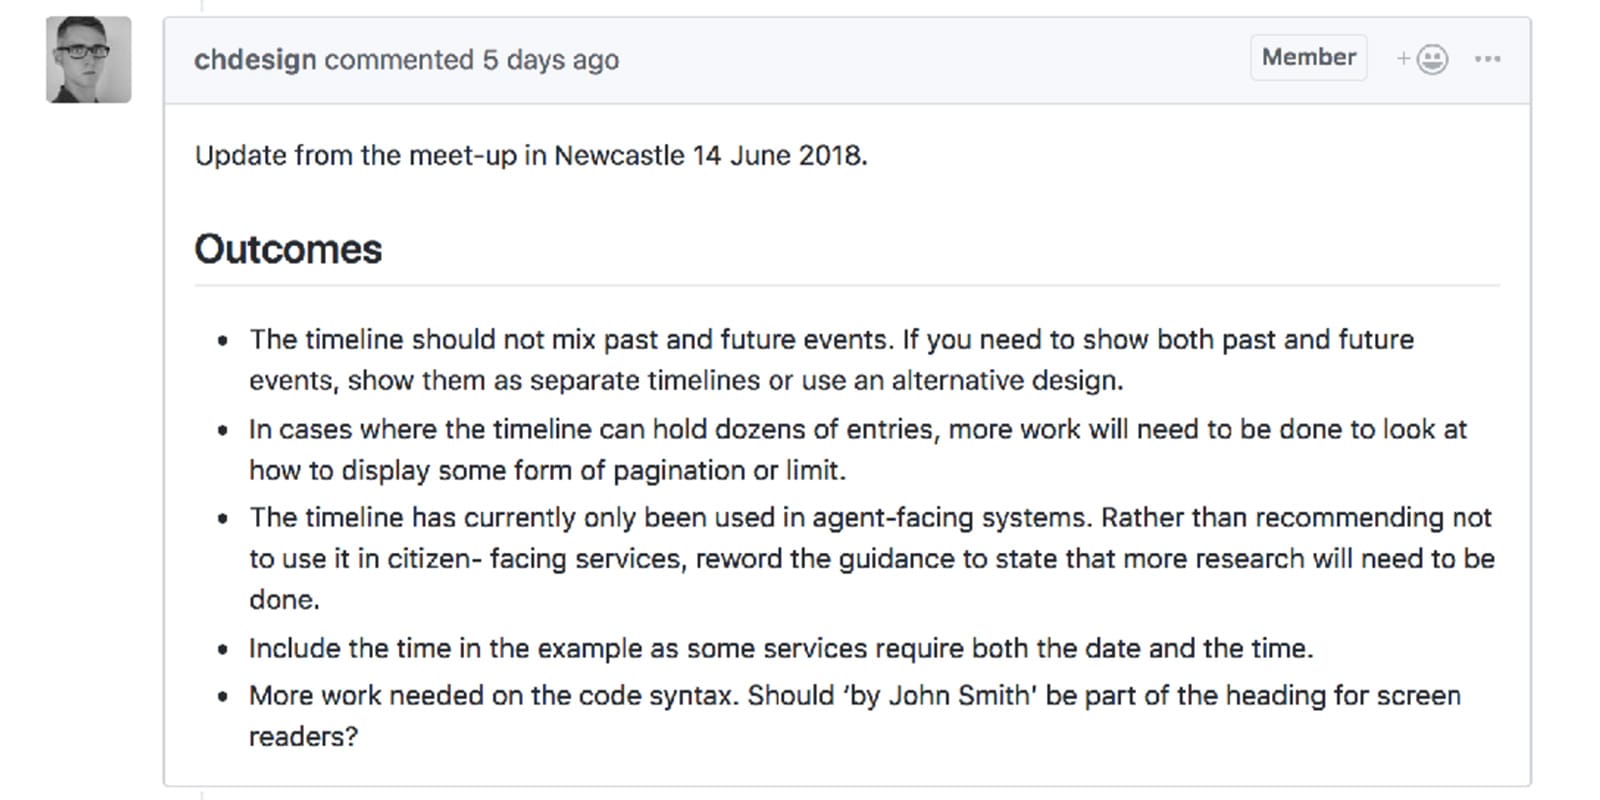This screenshot has width=1600, height=800.
Task: Click the three-dots icon on the comment header
Action: click(1489, 58)
